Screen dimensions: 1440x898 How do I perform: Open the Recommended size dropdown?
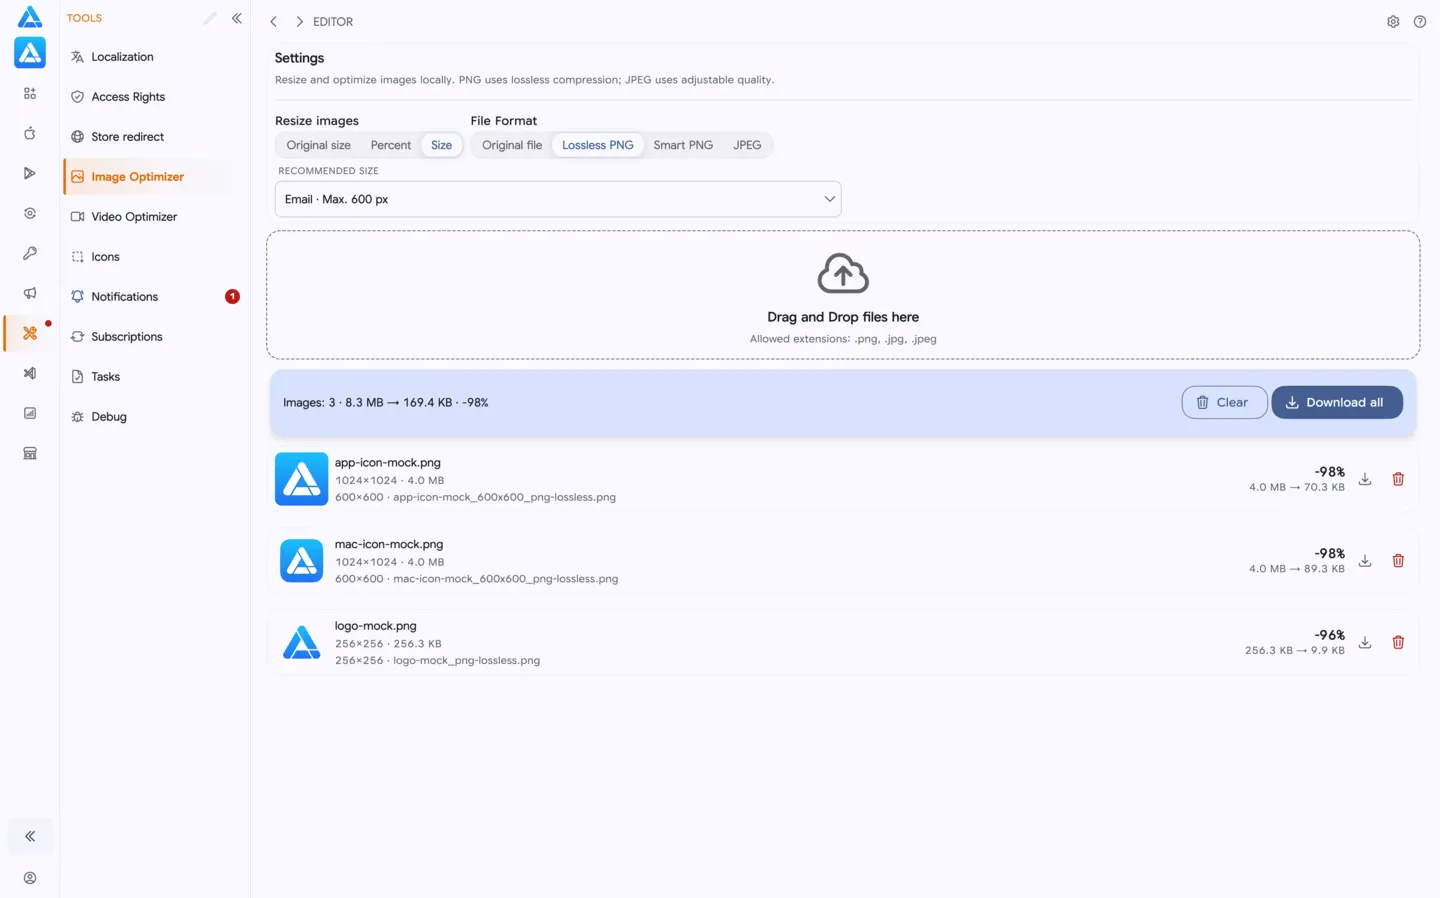point(558,199)
